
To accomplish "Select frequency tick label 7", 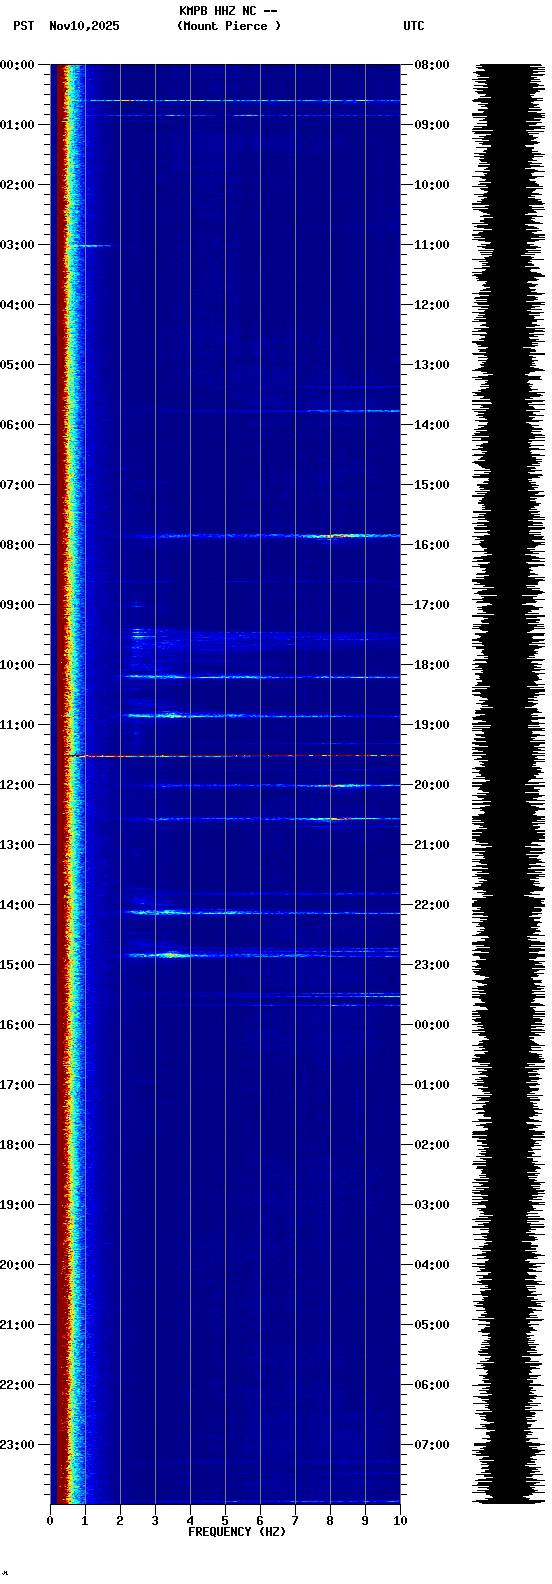I will [295, 1521].
